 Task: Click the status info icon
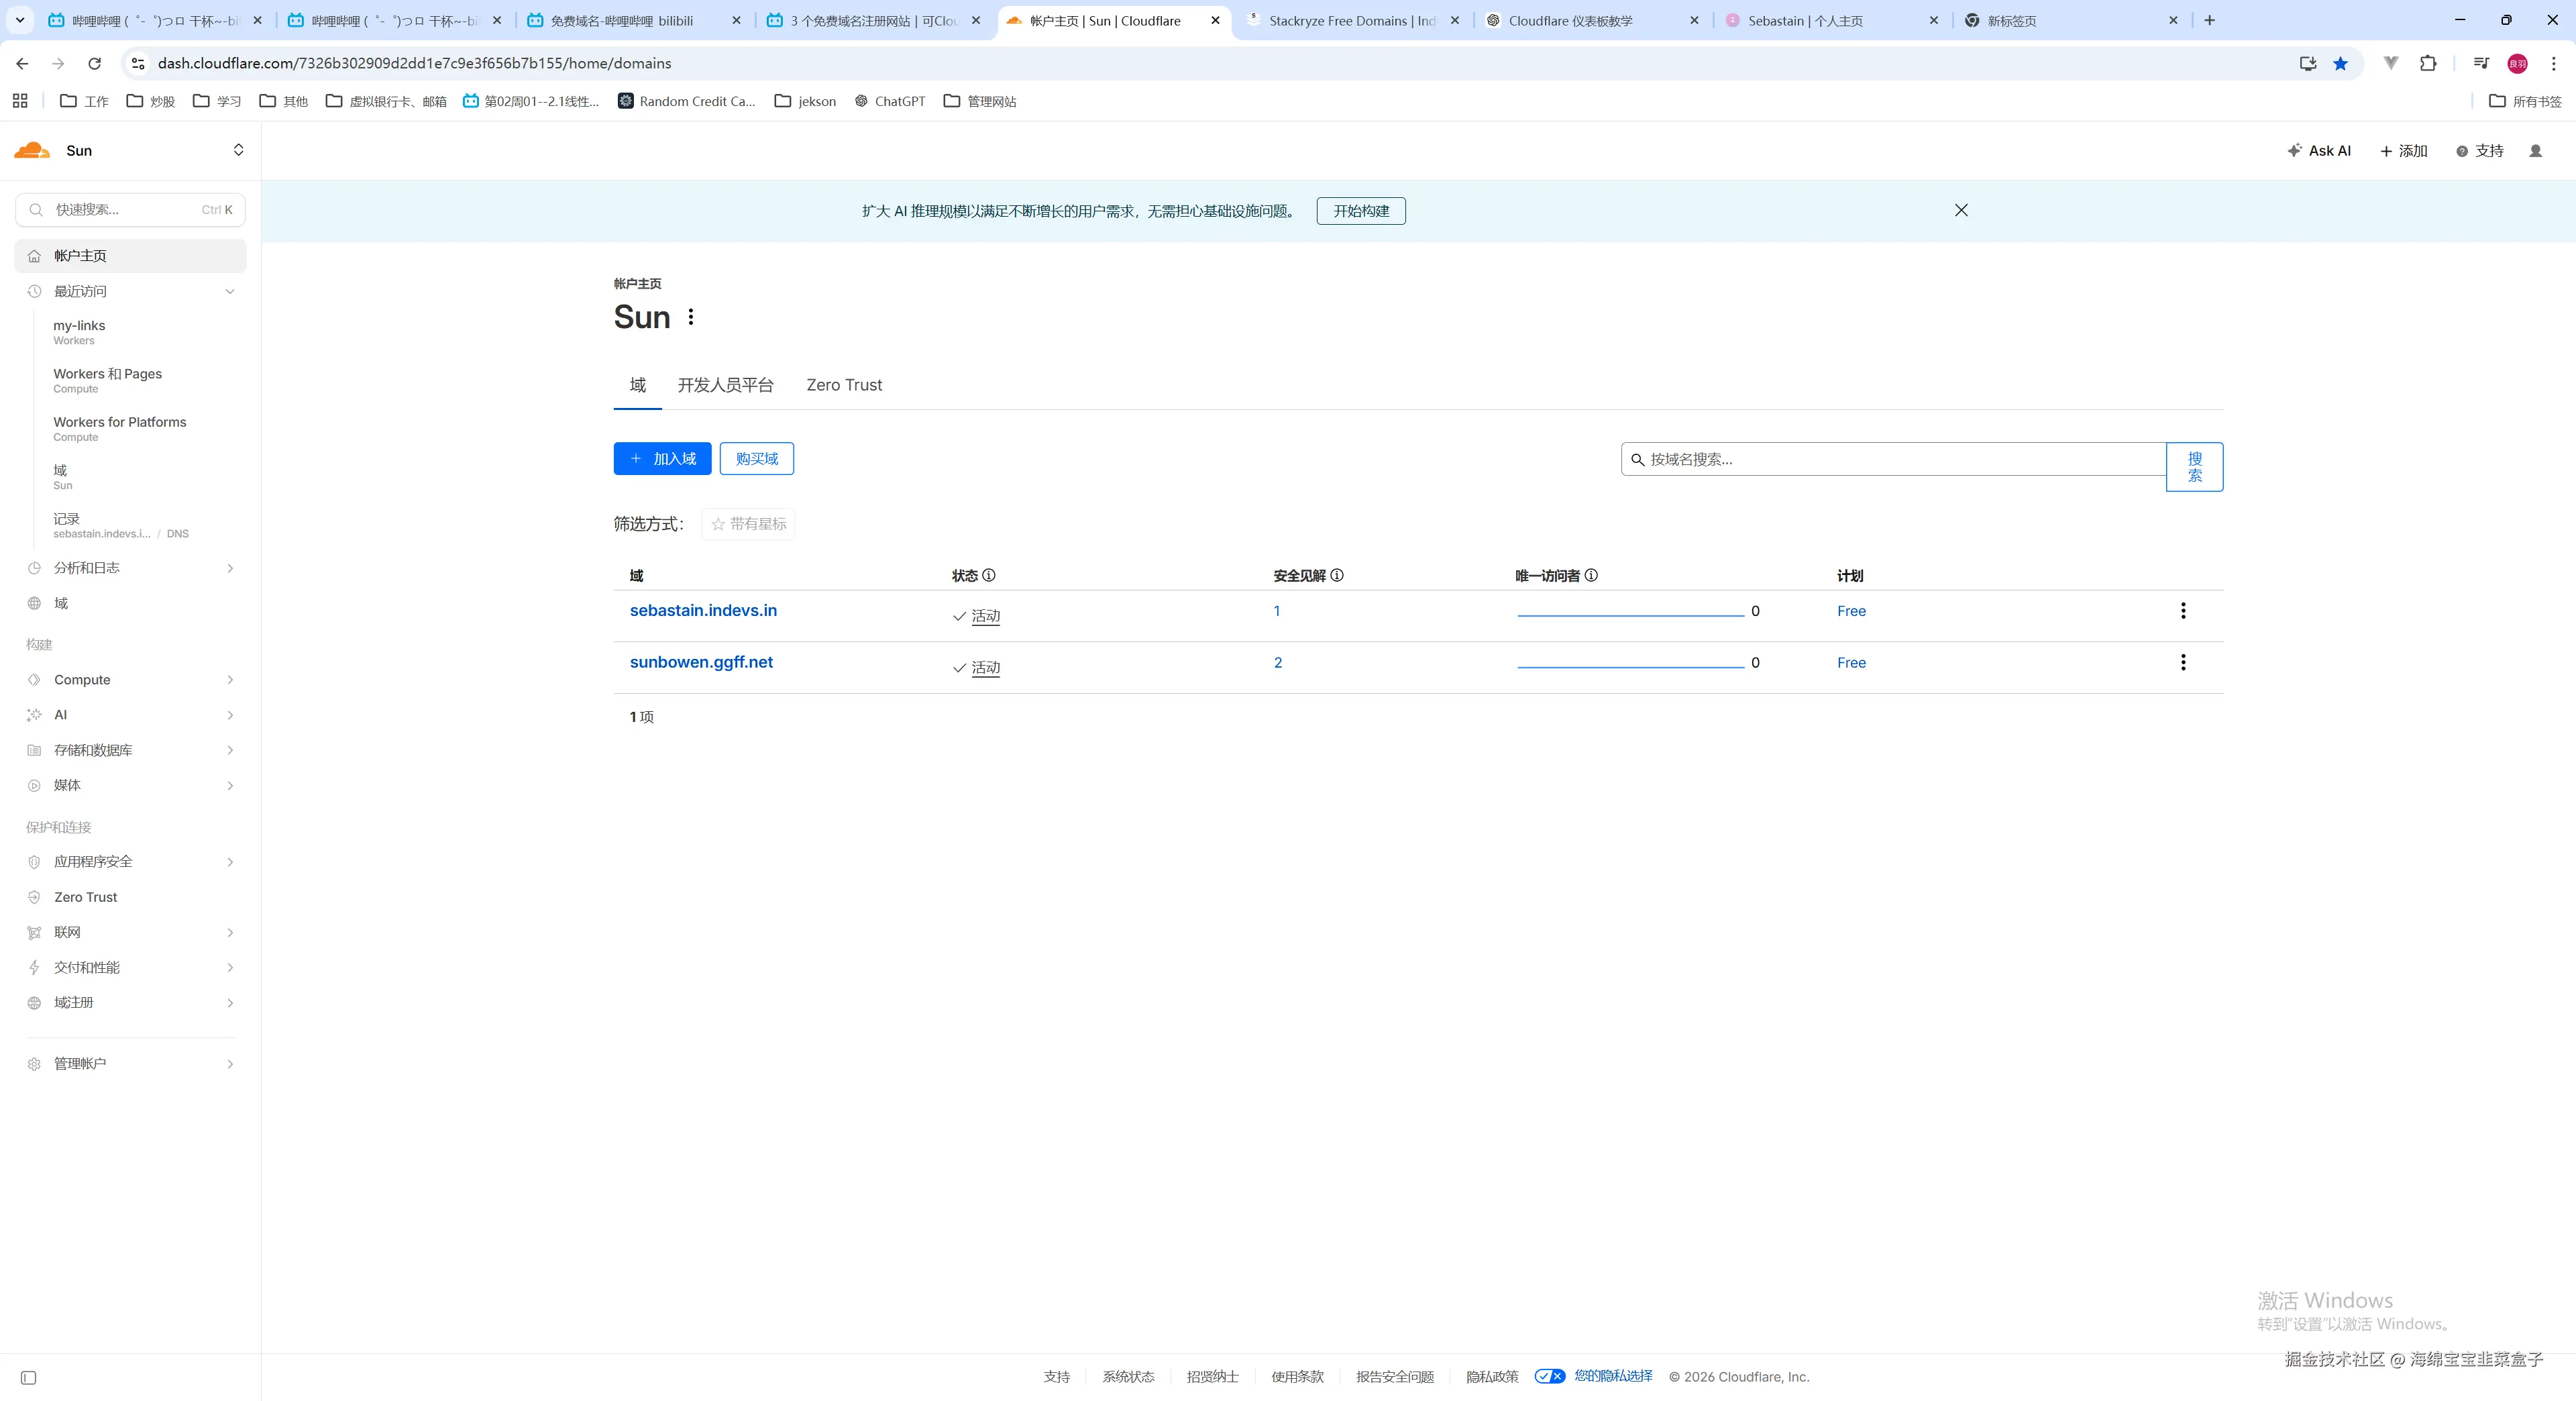coord(989,575)
